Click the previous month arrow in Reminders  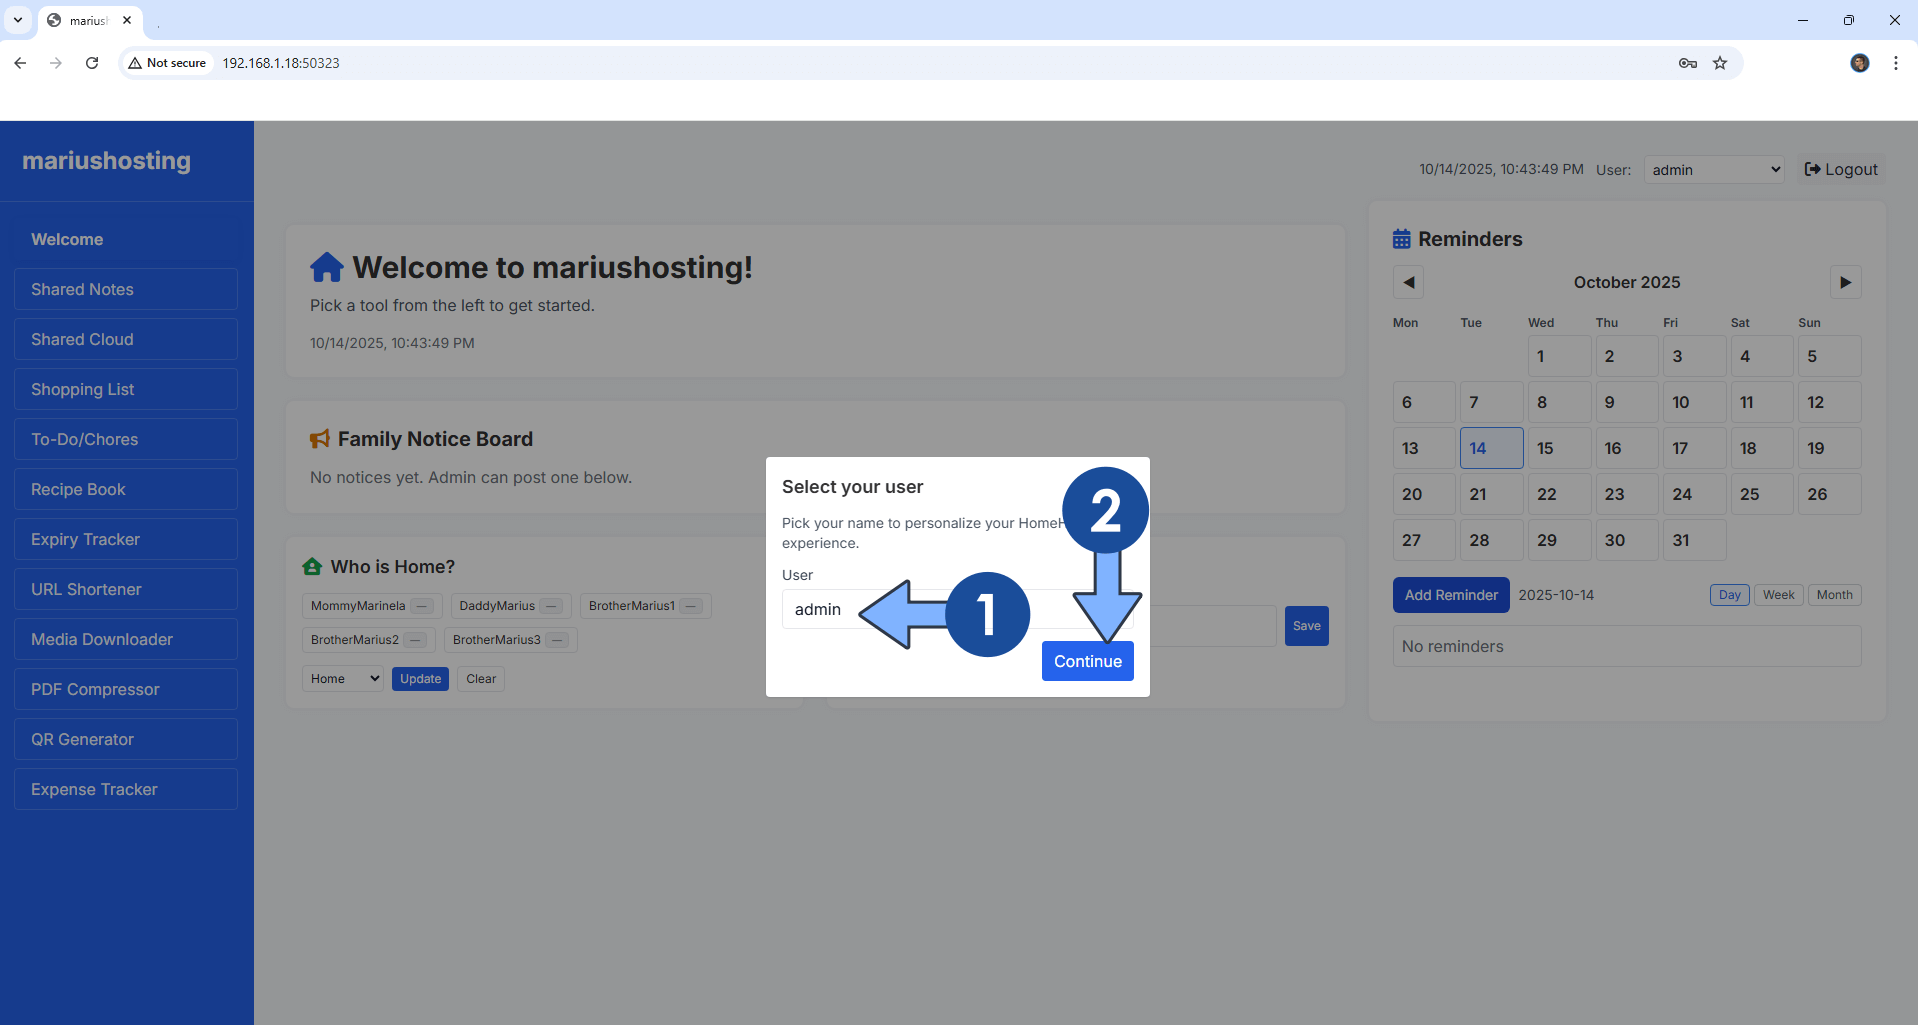click(x=1408, y=282)
